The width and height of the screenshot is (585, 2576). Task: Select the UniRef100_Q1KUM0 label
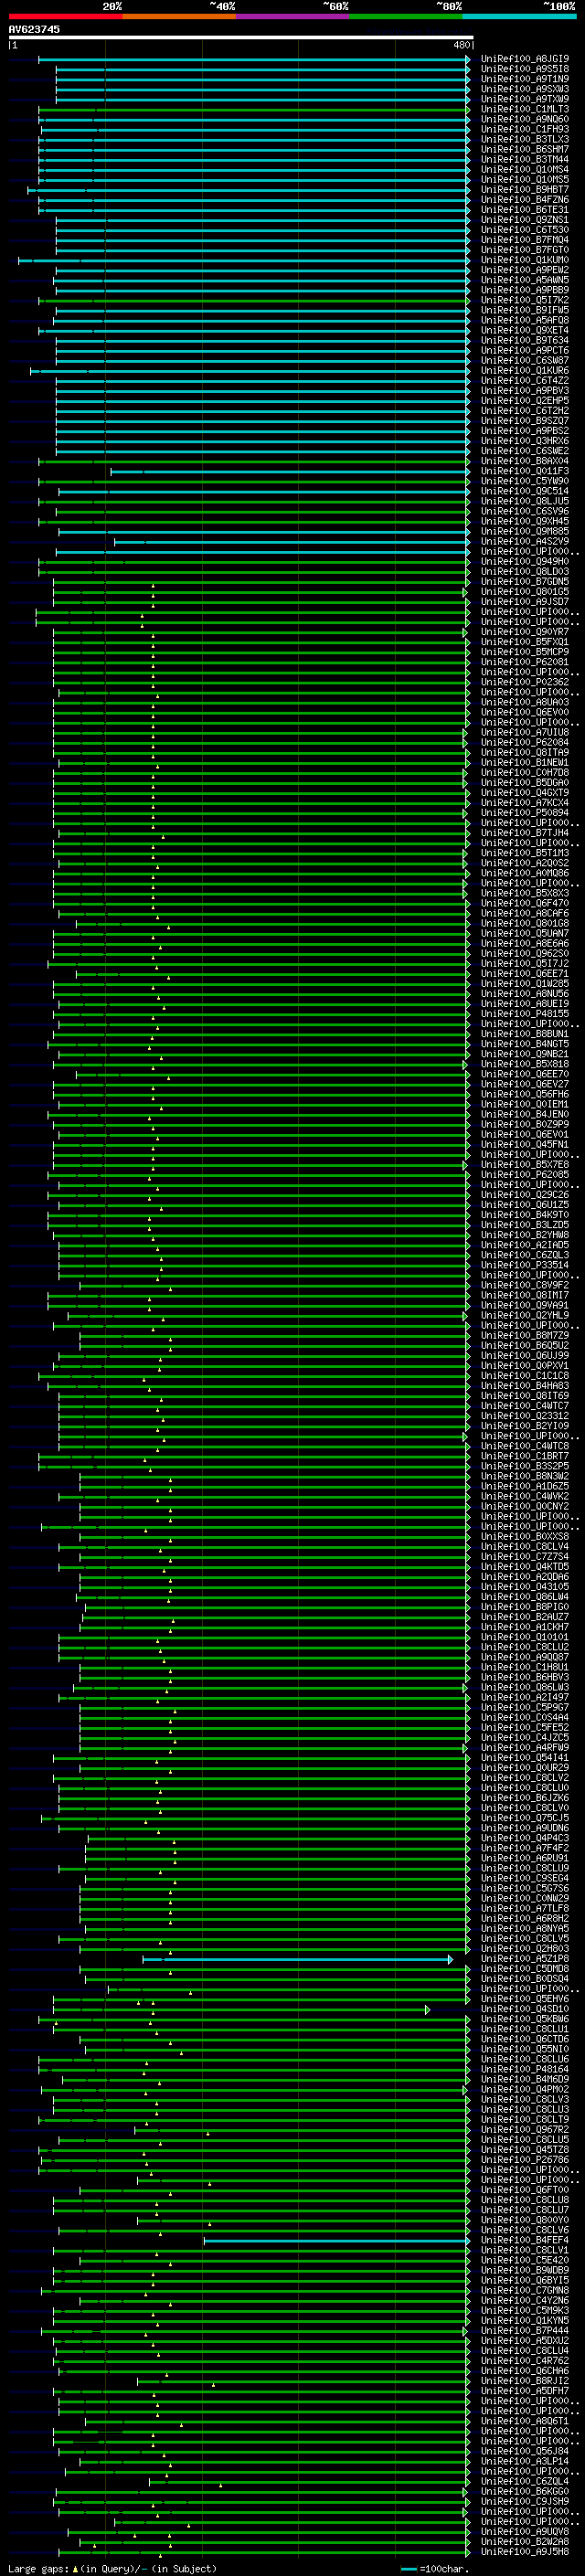pyautogui.click(x=525, y=260)
